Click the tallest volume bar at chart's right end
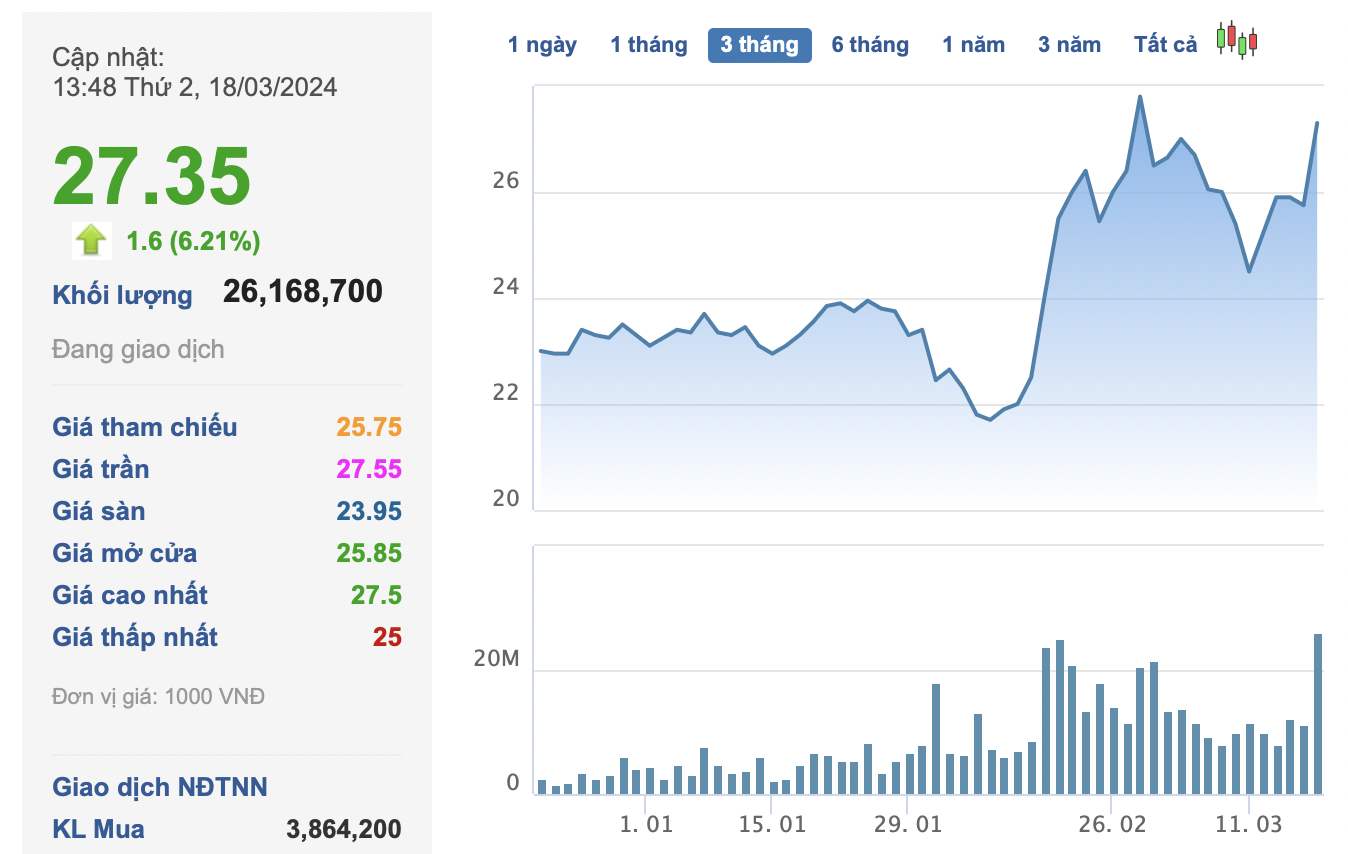This screenshot has height=854, width=1348. coord(1318,714)
